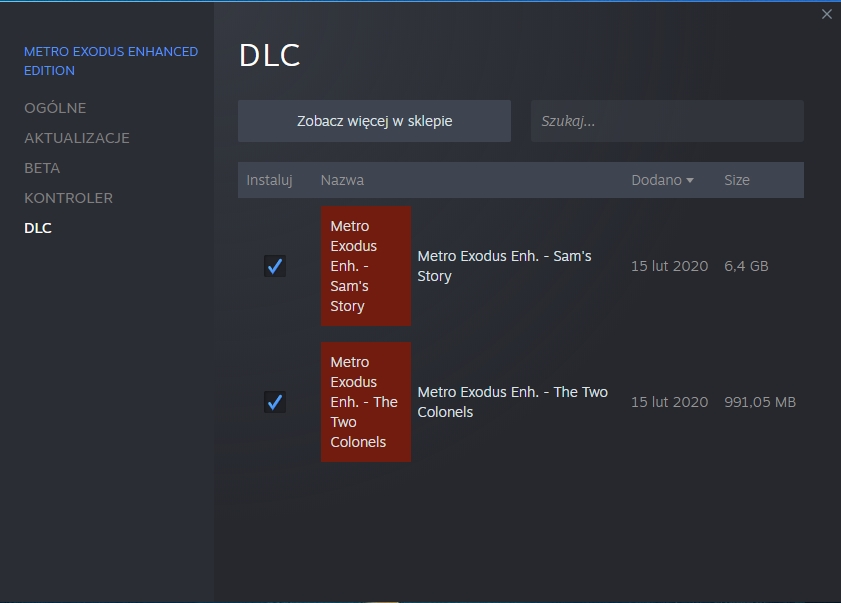Uncheck install for The Two Colonels DLC
The height and width of the screenshot is (603, 841).
tap(275, 402)
